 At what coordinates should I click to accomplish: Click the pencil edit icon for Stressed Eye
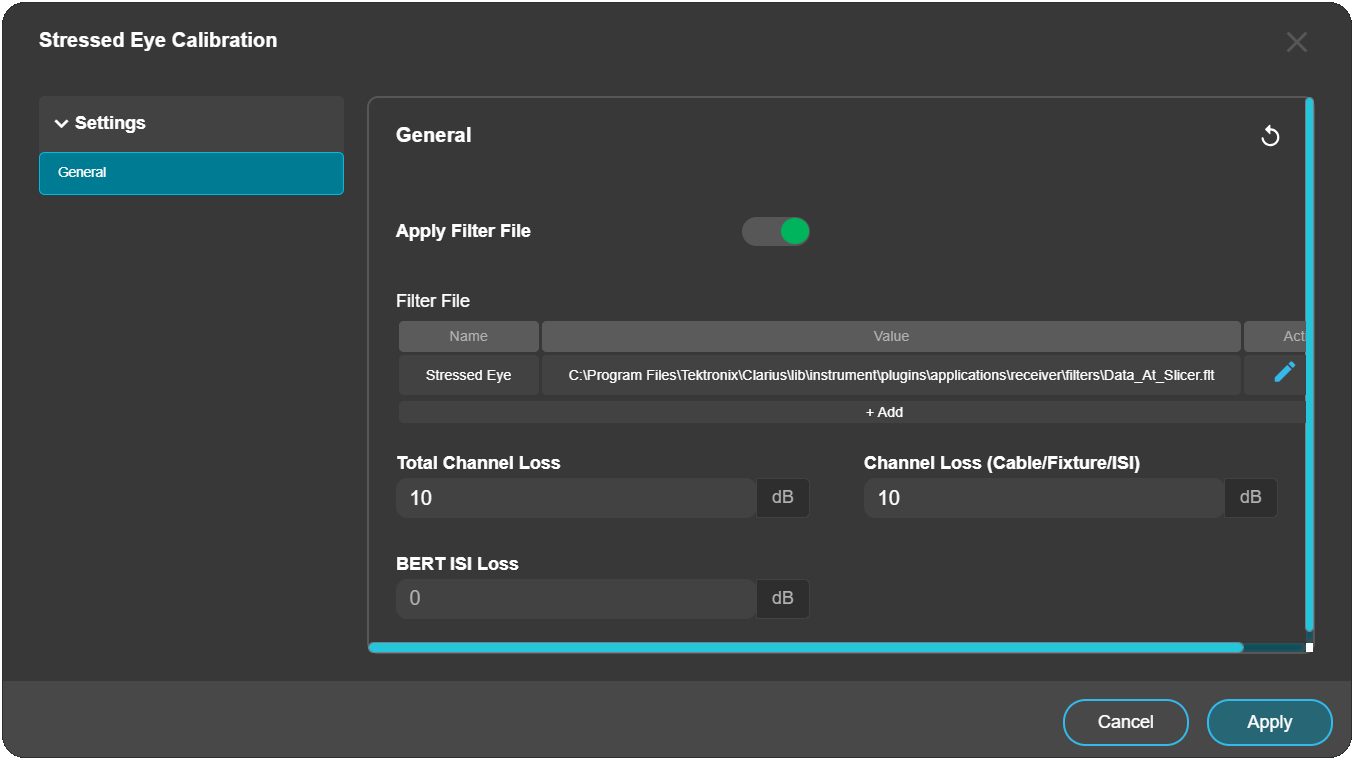1284,373
